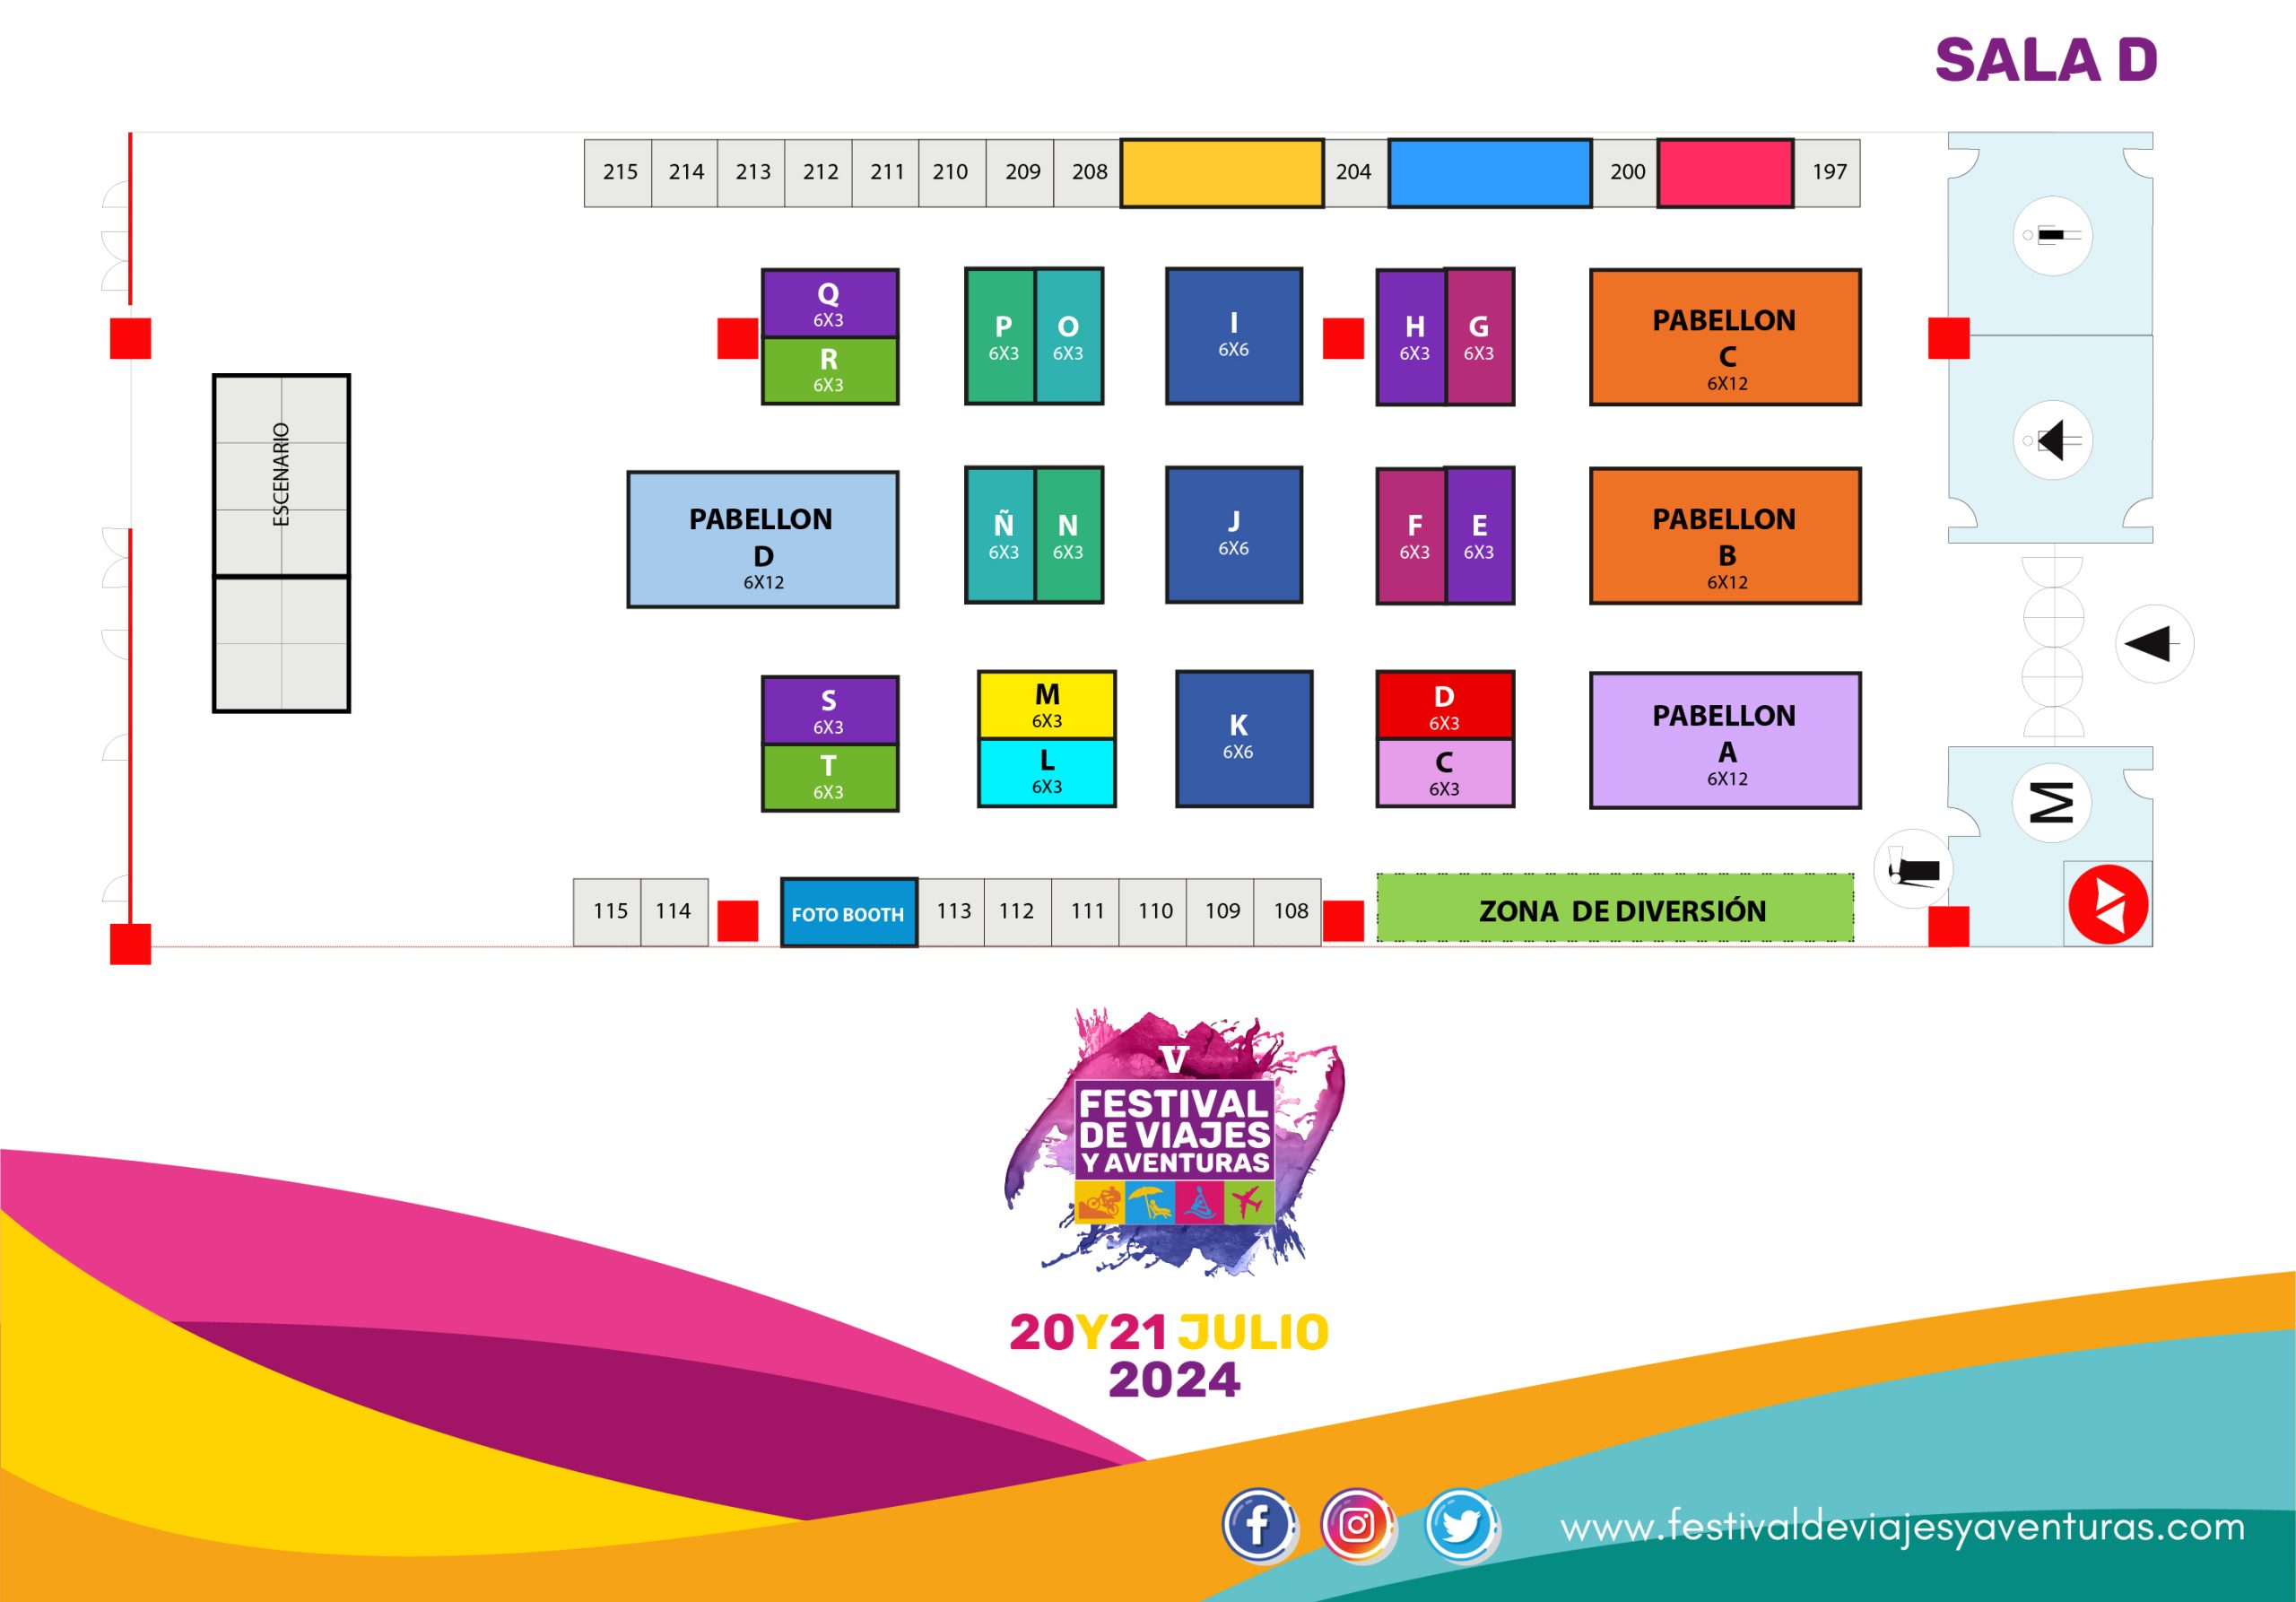2296x1602 pixels.
Task: Select stand Ñ 6X3
Action: tap(1000, 535)
